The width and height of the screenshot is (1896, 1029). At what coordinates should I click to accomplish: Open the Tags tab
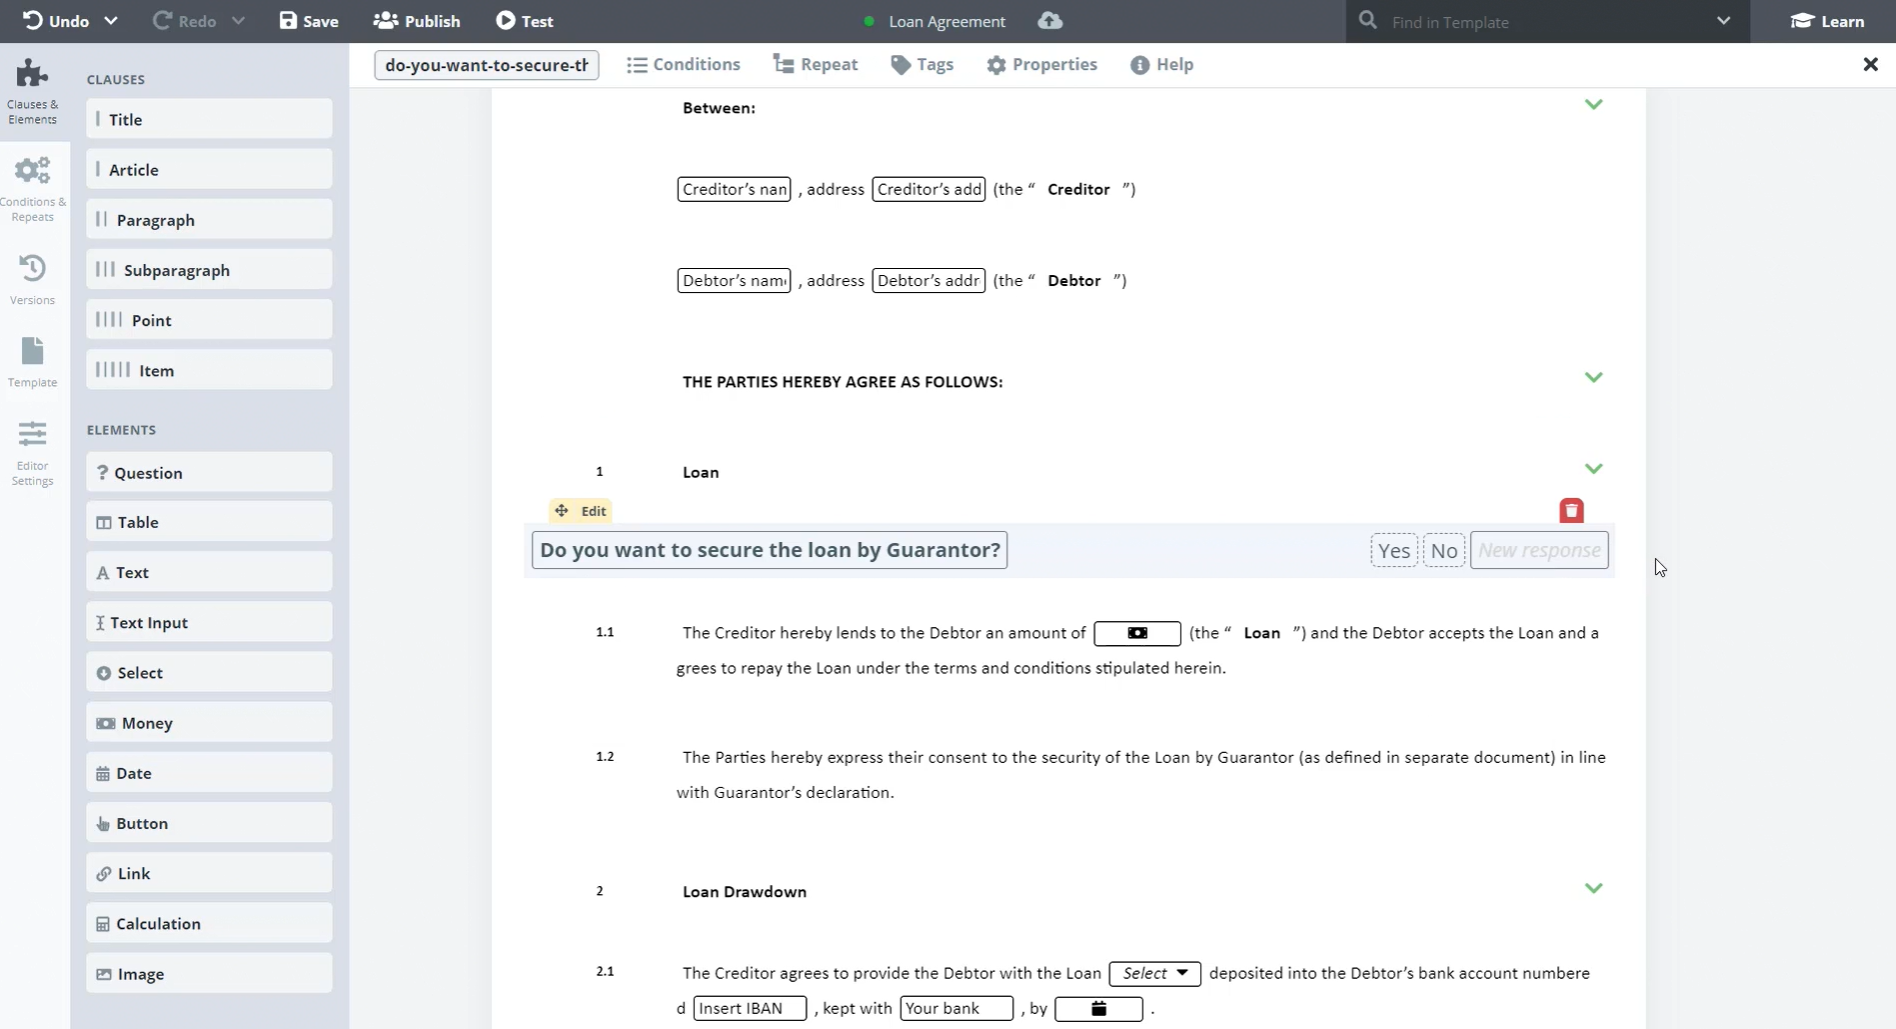click(x=922, y=65)
